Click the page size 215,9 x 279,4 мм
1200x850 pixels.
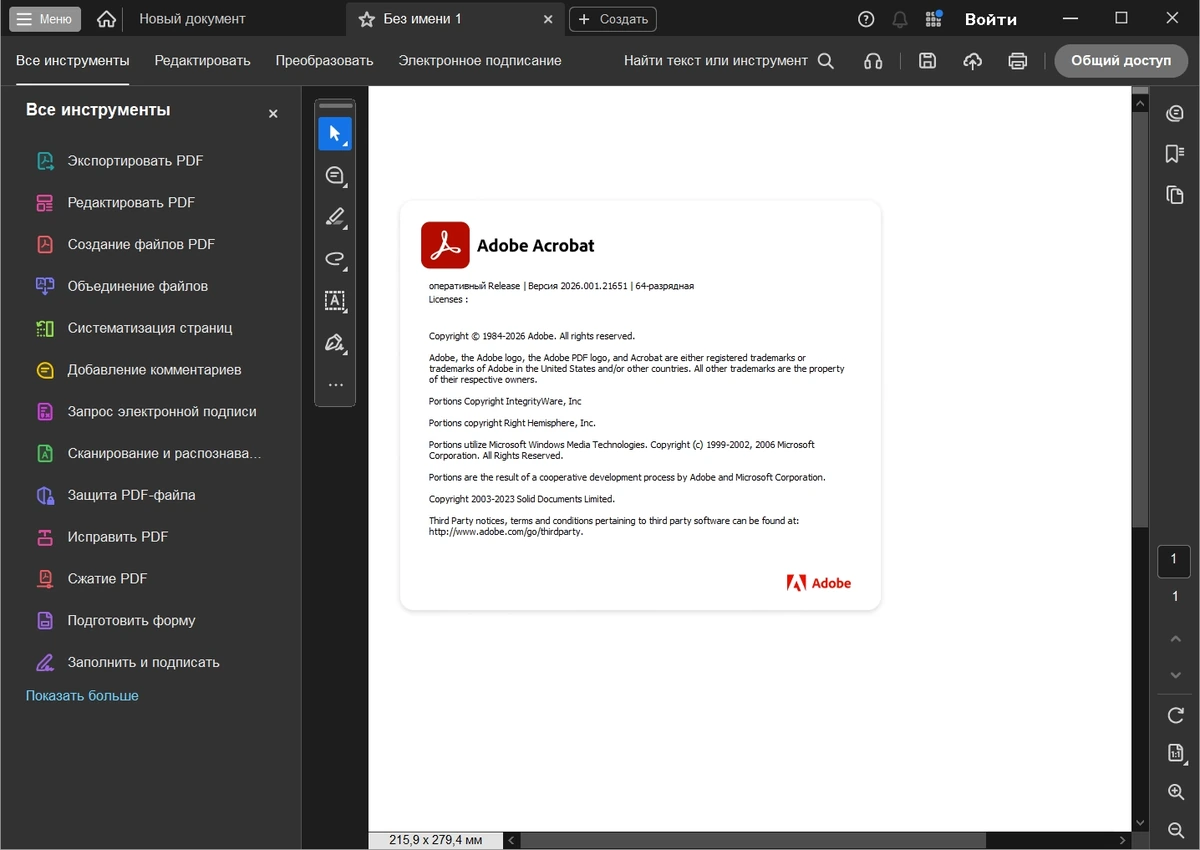coord(435,841)
